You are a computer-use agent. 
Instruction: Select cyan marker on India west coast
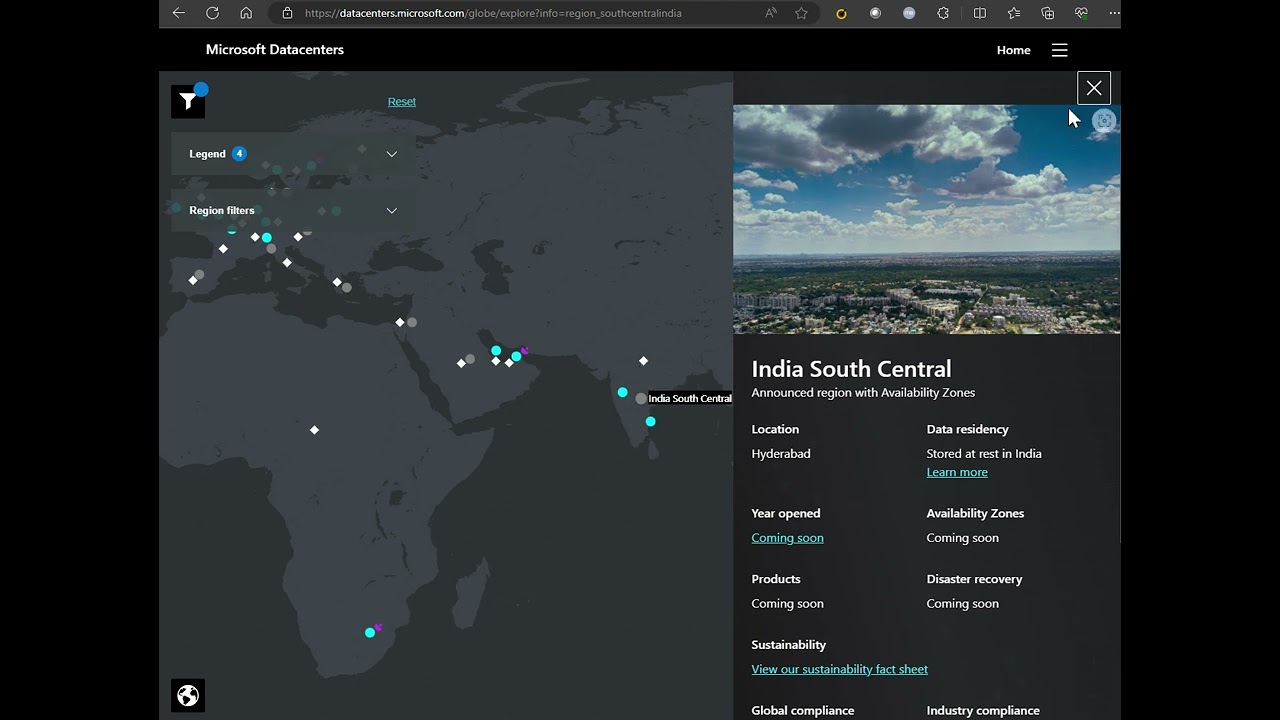tap(622, 392)
